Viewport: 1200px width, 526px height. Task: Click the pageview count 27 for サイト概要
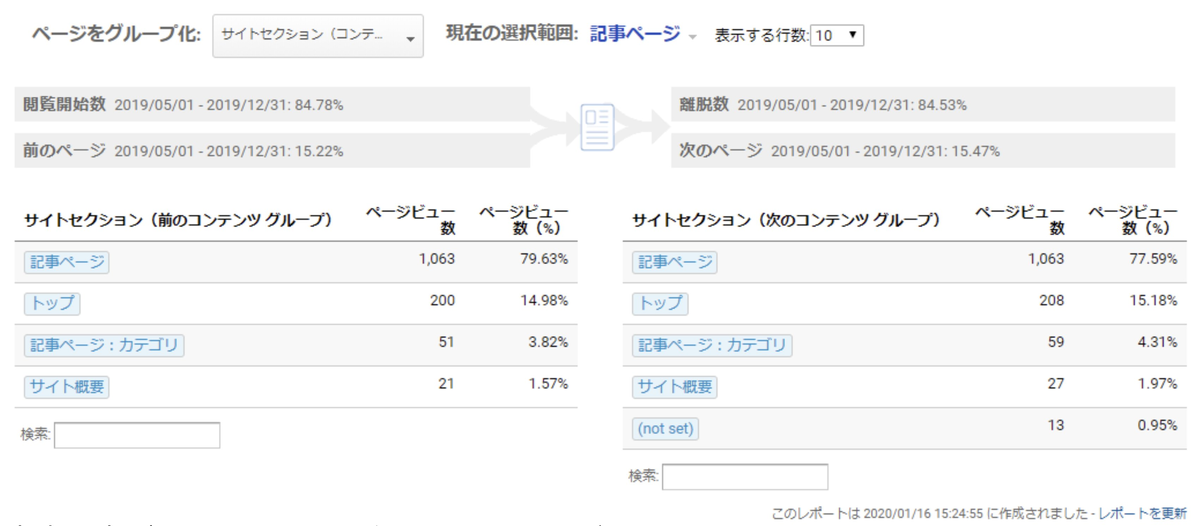tap(1054, 384)
